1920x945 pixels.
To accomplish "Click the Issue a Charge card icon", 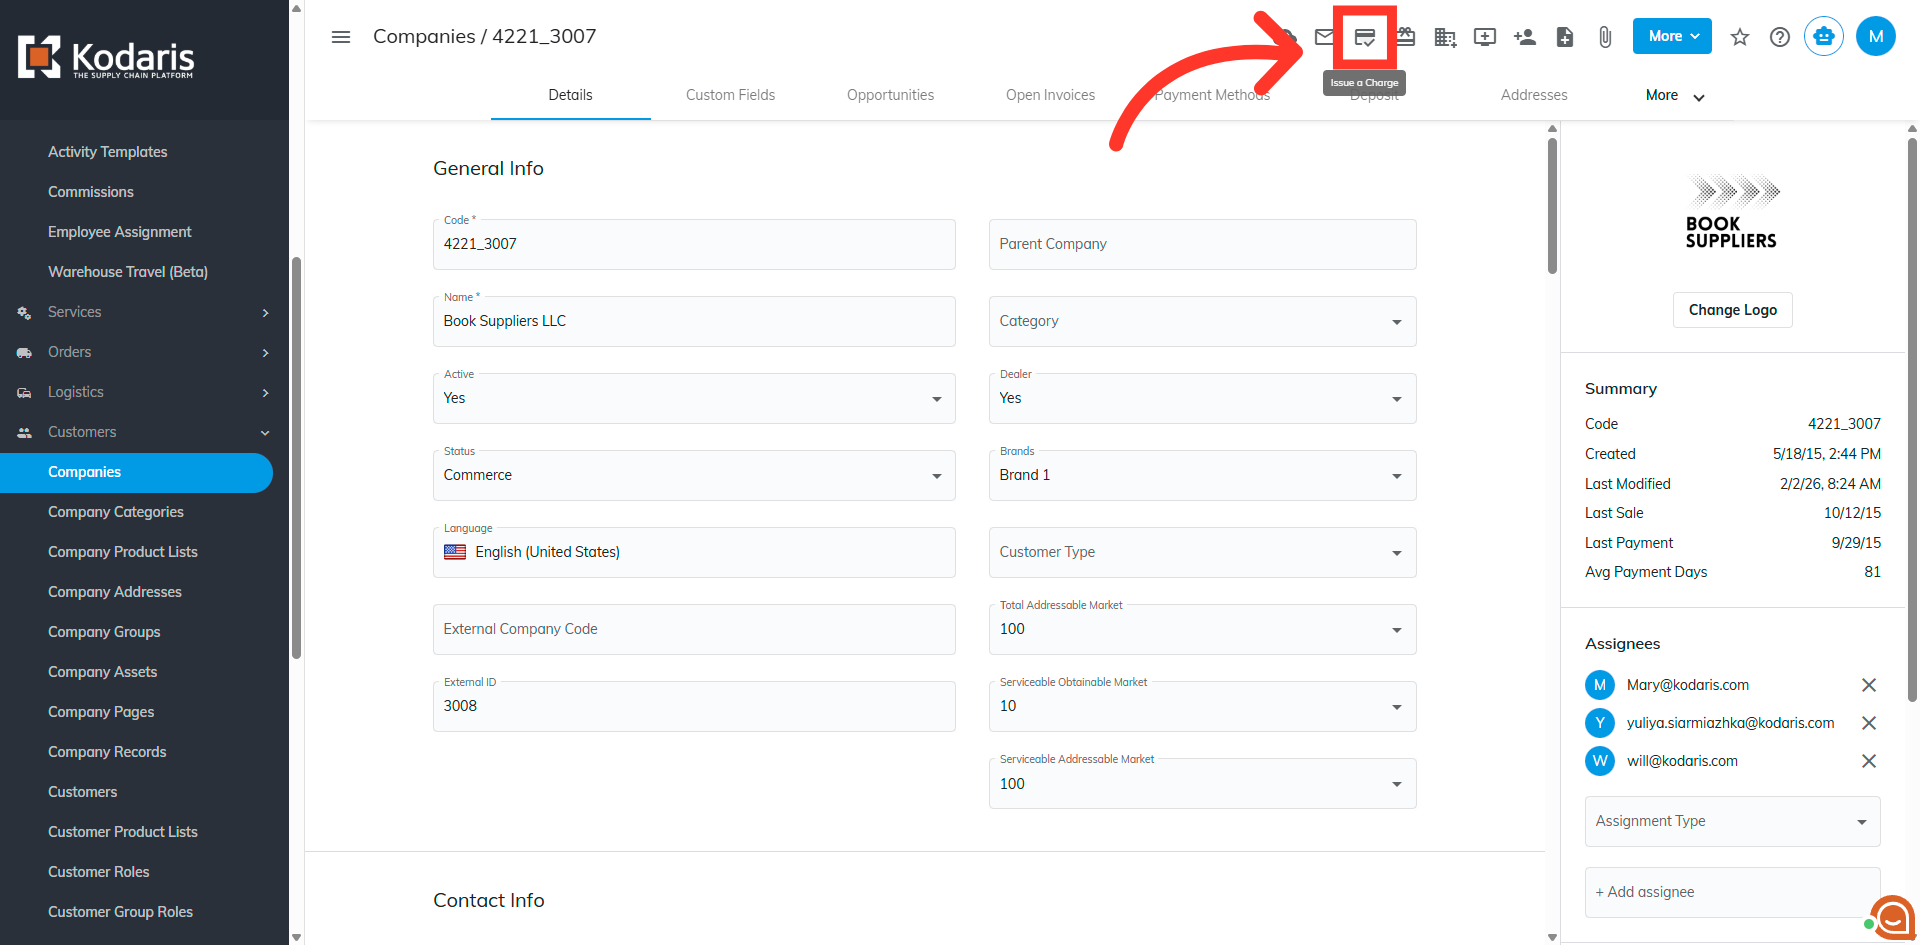I will (1365, 37).
